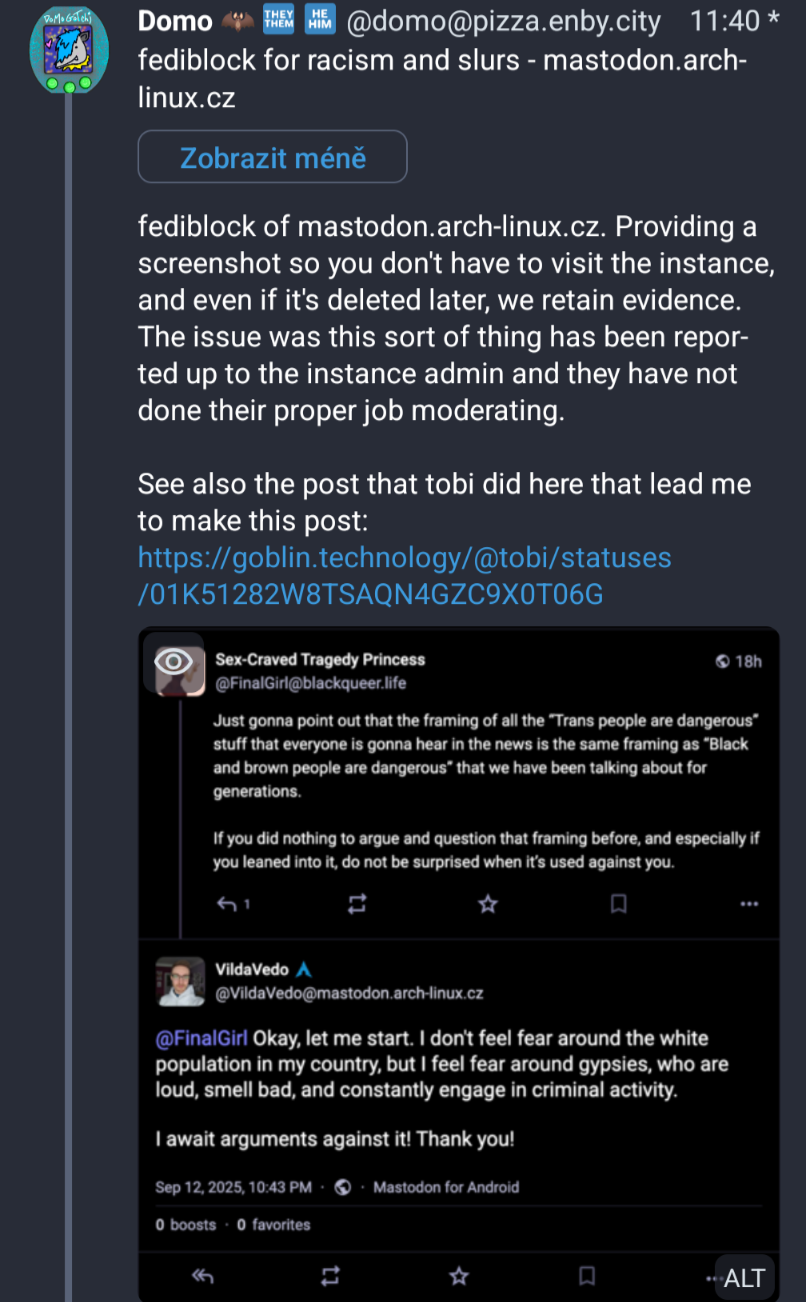This screenshot has width=806, height=1302.
Task: Favorite FinalGirl's post with the star
Action: click(487, 904)
